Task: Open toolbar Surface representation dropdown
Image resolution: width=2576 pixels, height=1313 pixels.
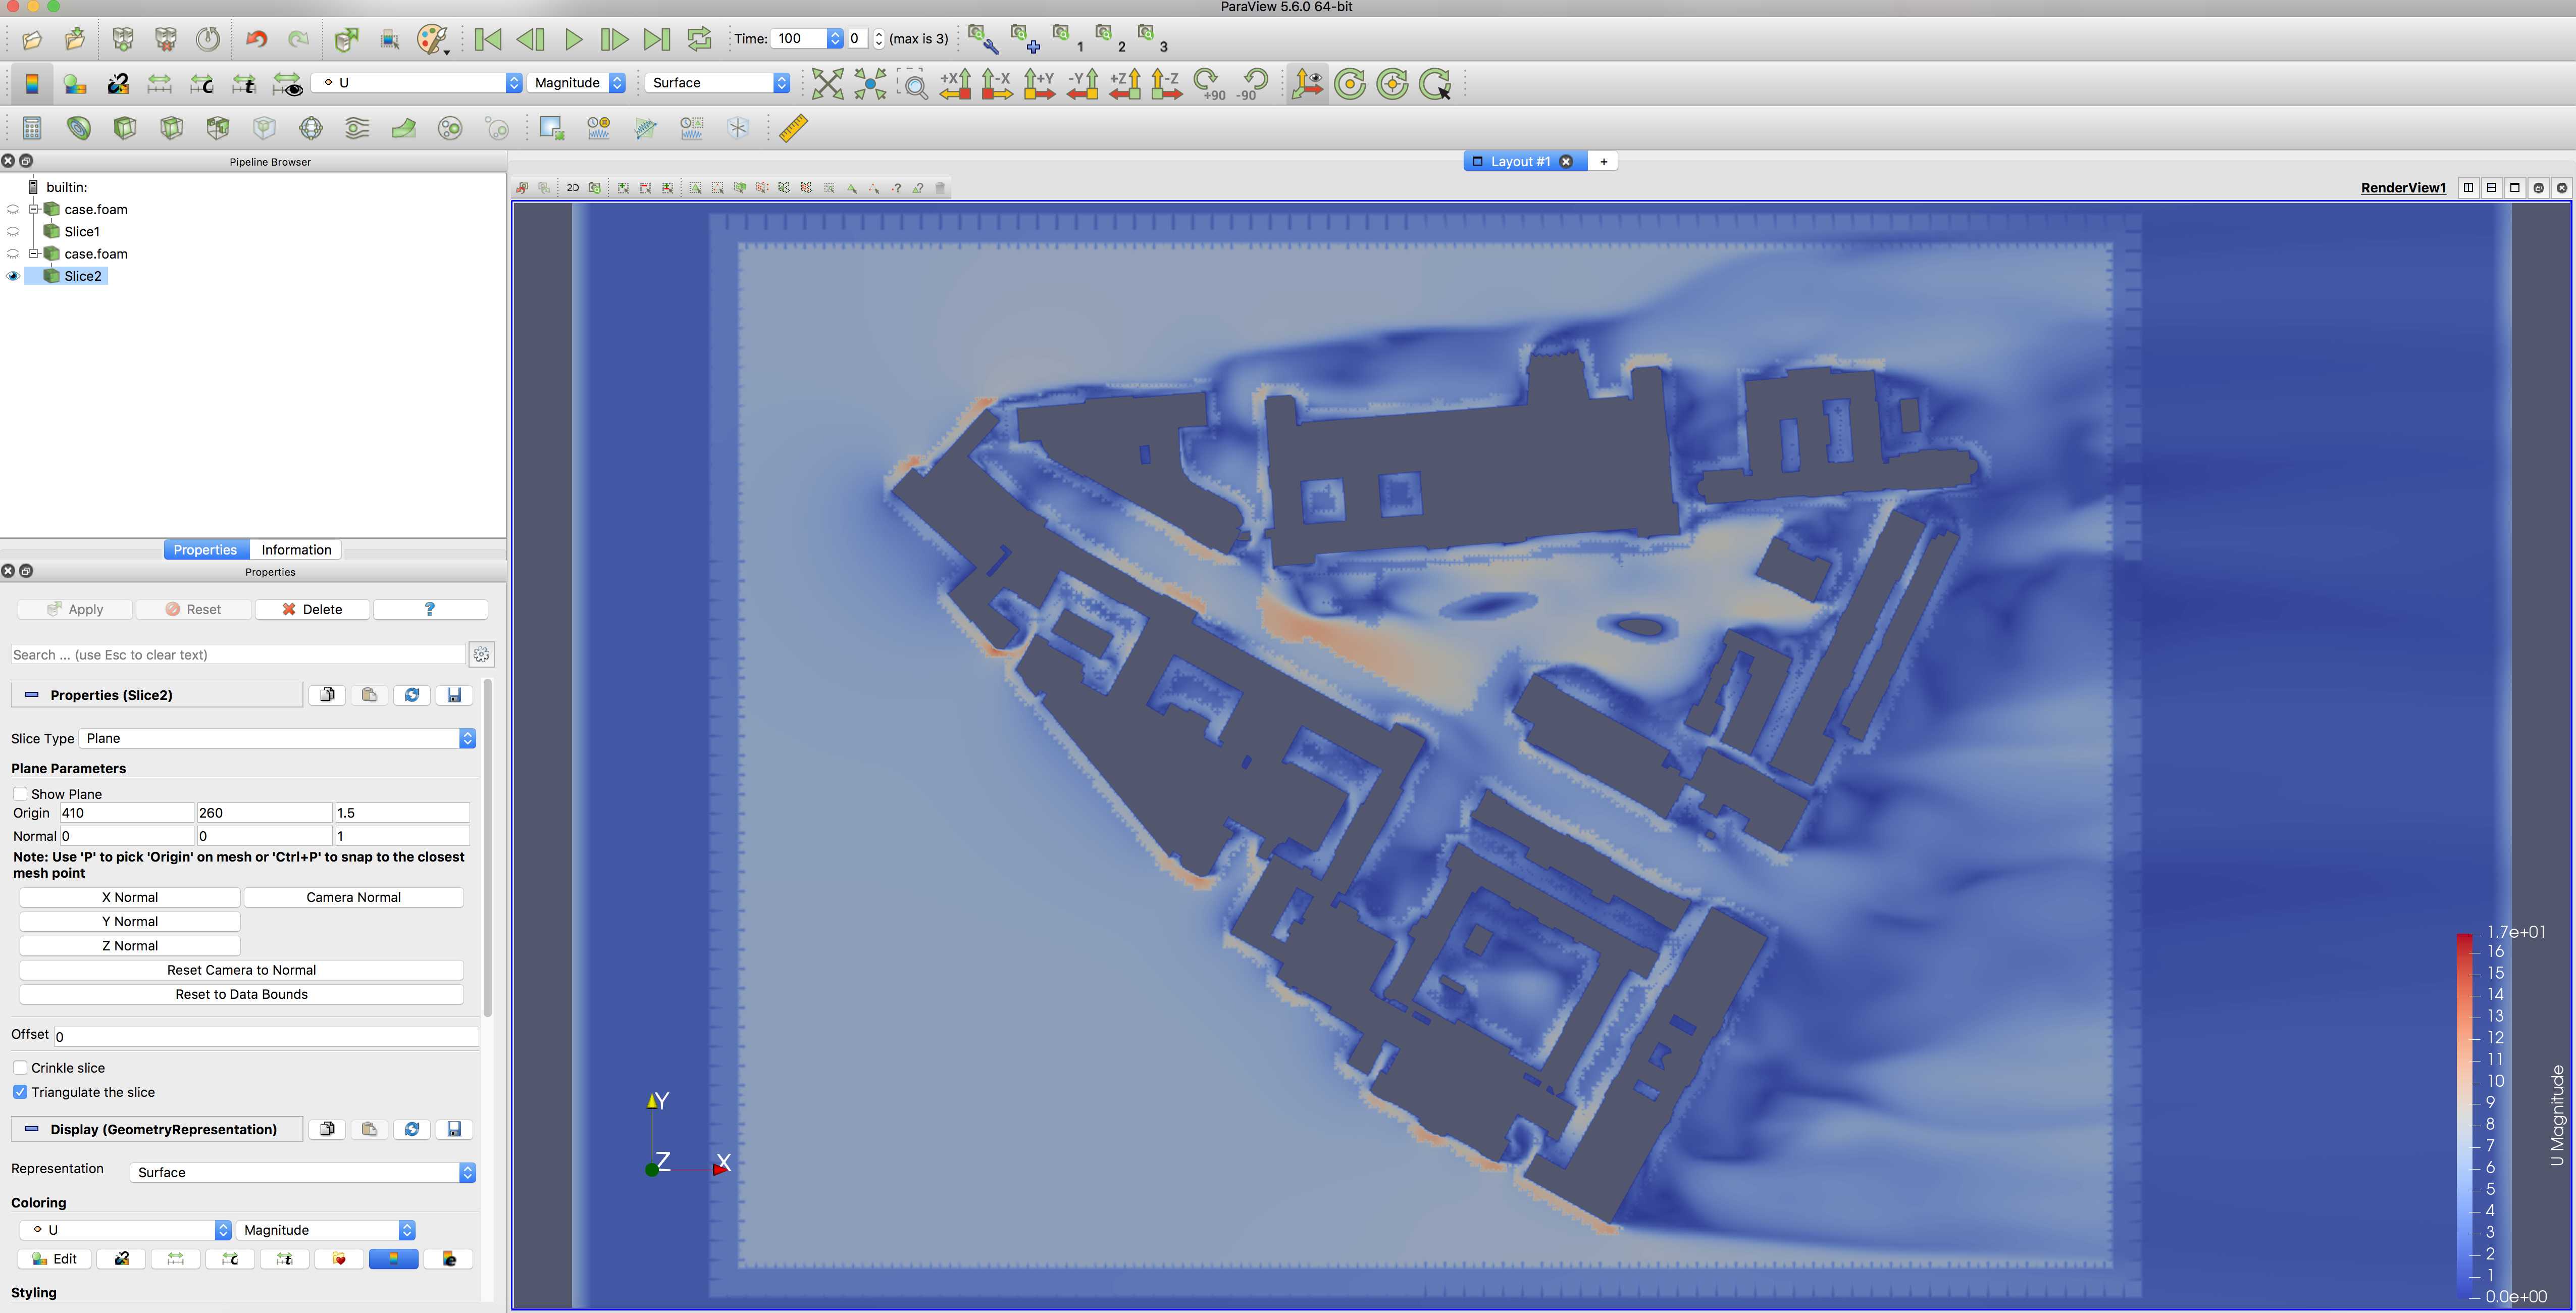Action: pos(718,83)
